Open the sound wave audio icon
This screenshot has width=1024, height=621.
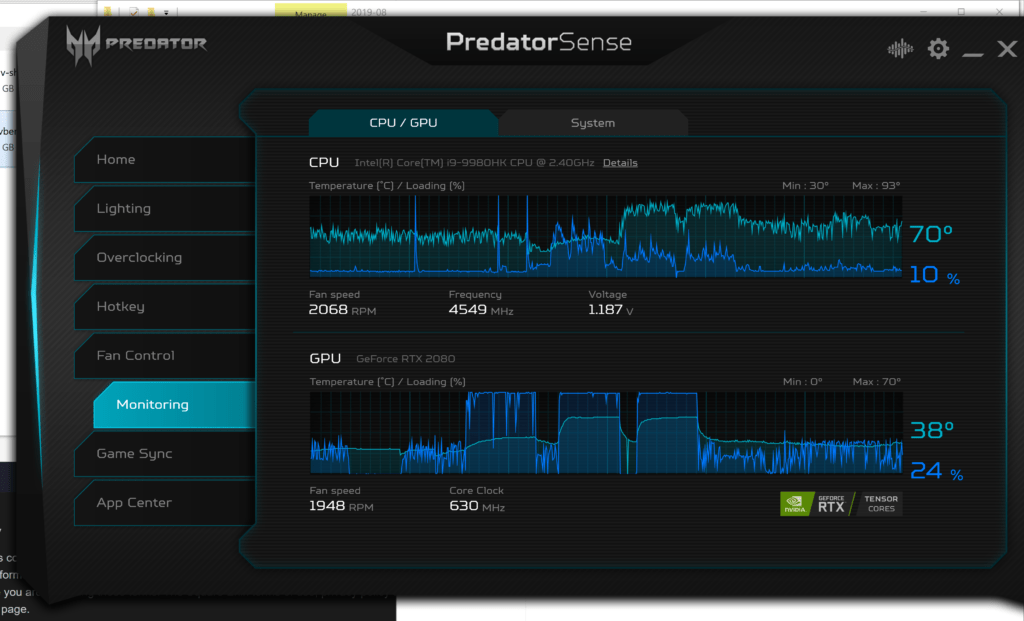tap(900, 49)
